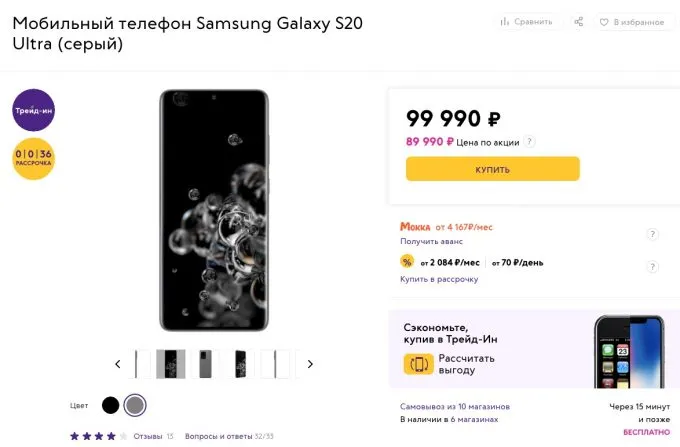Click the purple Трейд-ин badge

(x=33, y=111)
